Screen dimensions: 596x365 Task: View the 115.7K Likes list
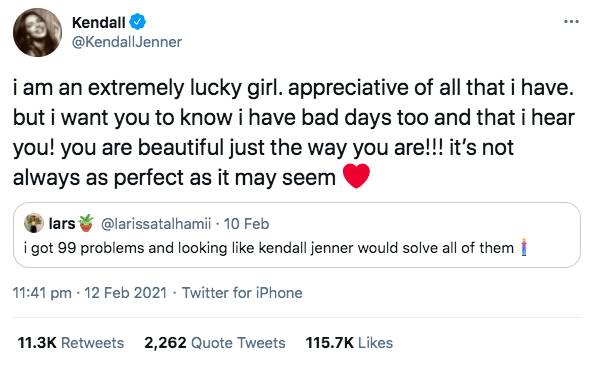click(x=349, y=343)
